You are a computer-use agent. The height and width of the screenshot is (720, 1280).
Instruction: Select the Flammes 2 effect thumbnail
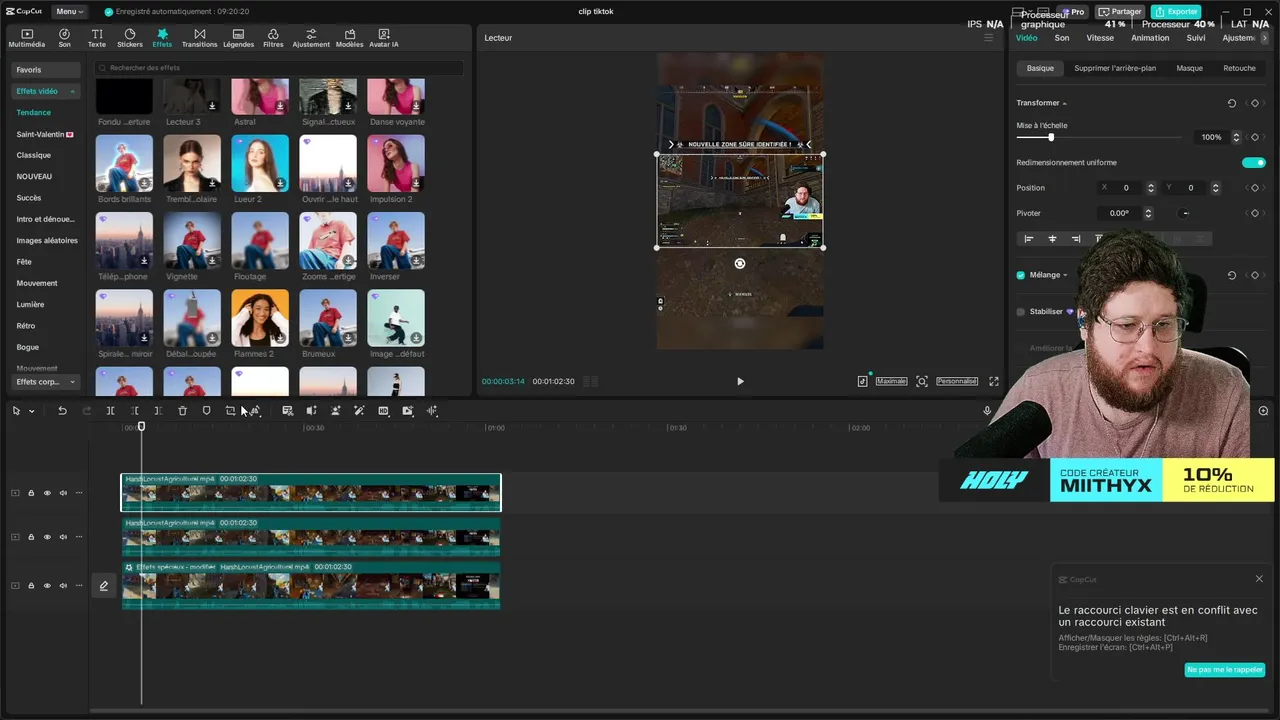[260, 318]
